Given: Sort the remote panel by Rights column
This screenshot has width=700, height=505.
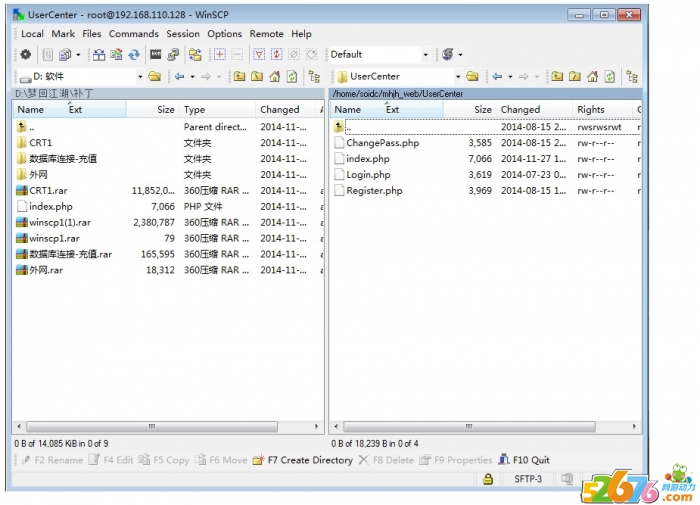Looking at the screenshot, I should tap(602, 109).
